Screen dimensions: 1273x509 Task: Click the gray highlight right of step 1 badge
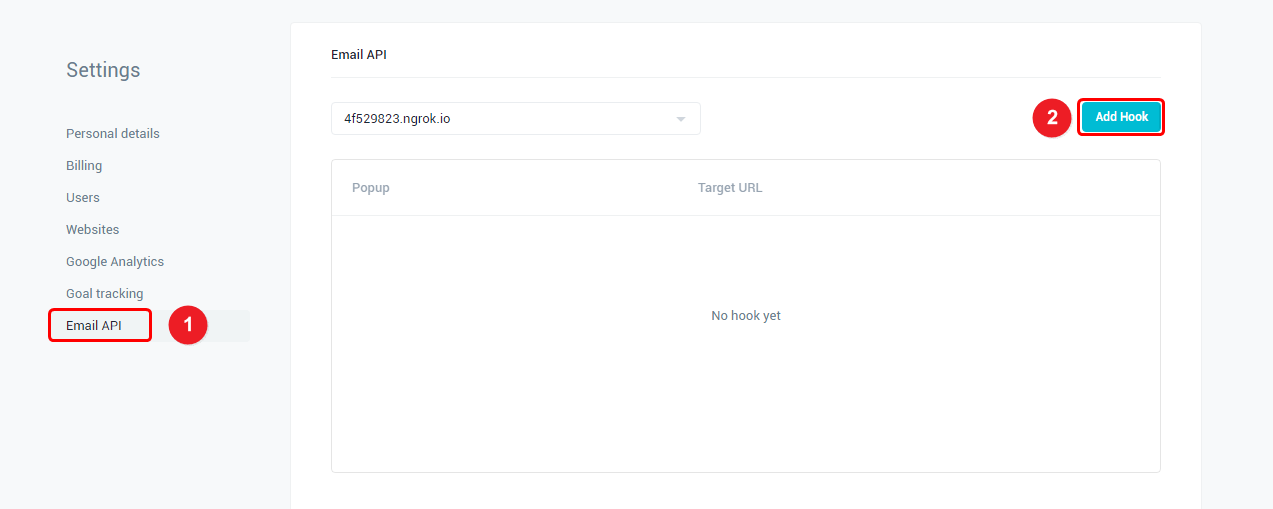point(230,326)
